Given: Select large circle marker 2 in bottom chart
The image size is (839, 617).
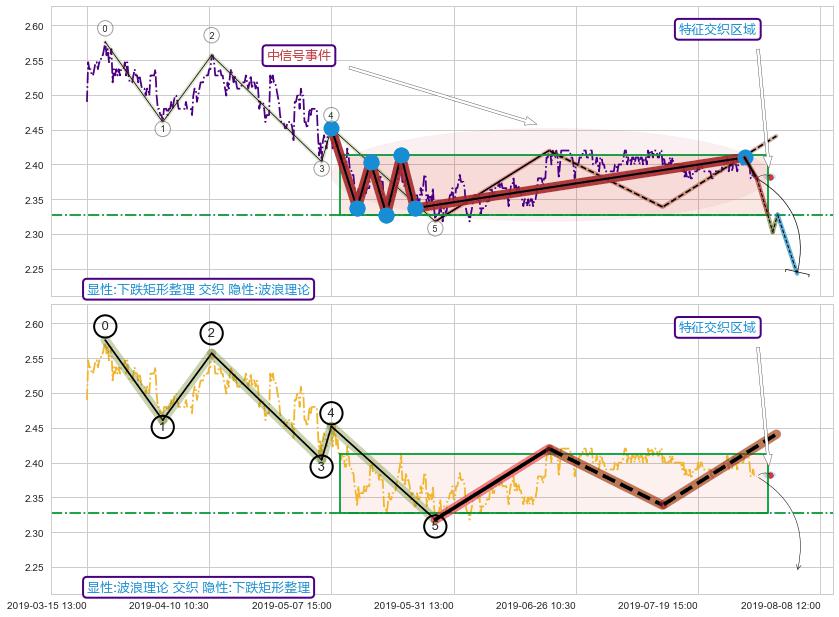Looking at the screenshot, I should pyautogui.click(x=211, y=333).
